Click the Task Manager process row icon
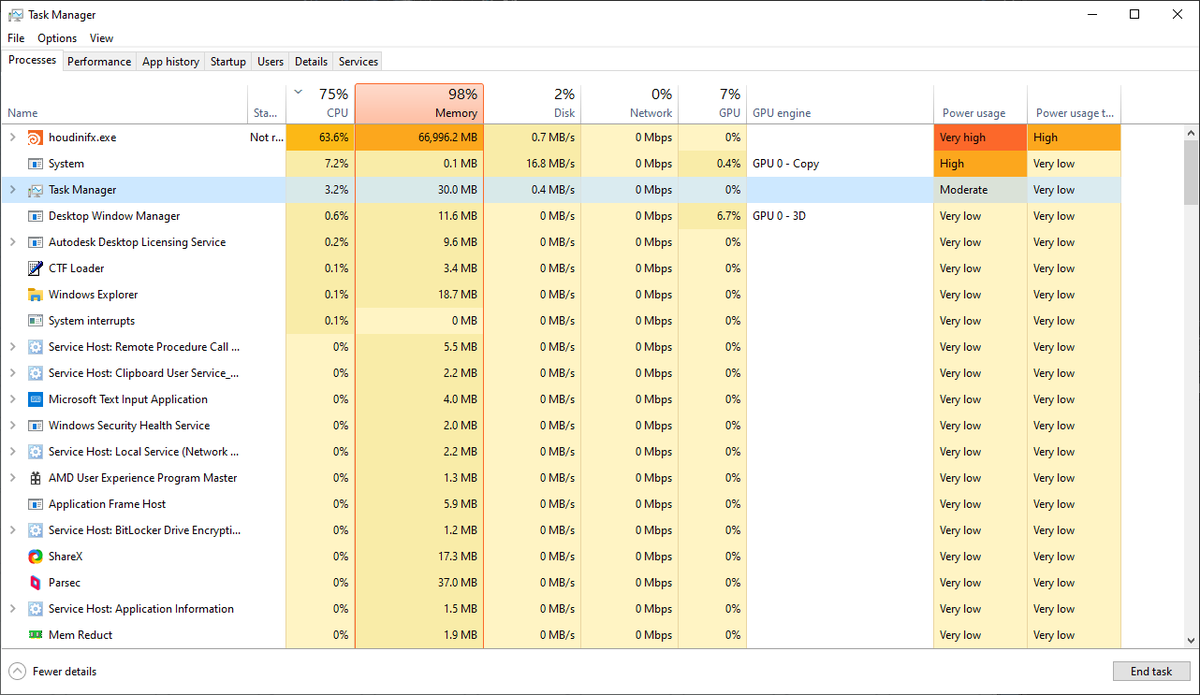The image size is (1200, 695). [35, 190]
